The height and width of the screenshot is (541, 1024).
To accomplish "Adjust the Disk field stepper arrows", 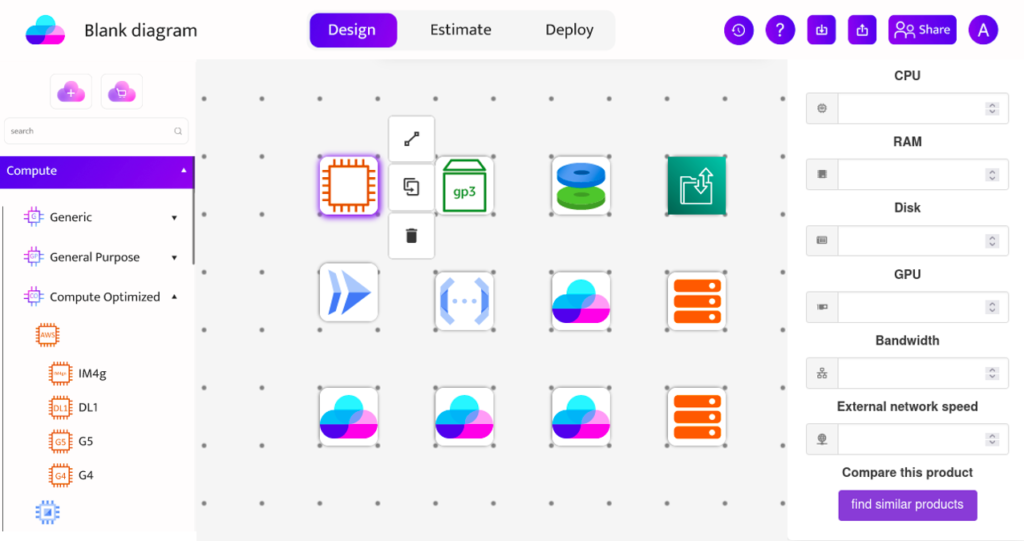I will [x=992, y=241].
